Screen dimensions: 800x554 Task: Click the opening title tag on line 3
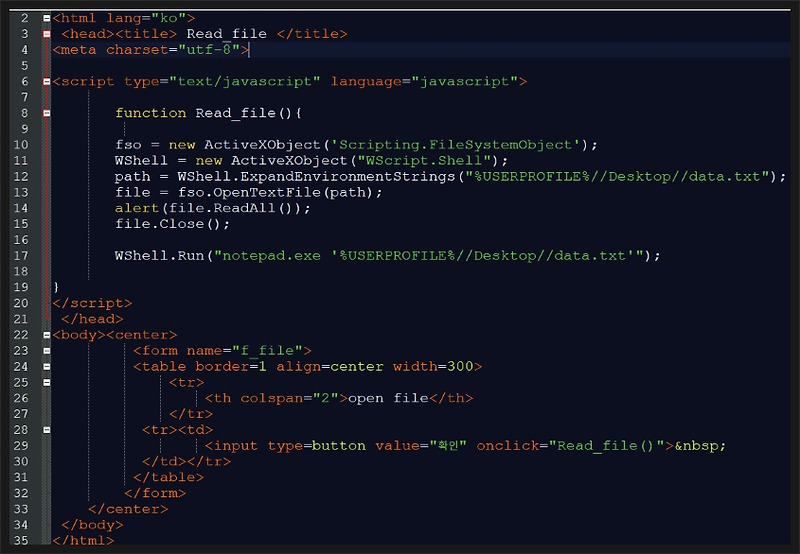(x=146, y=34)
